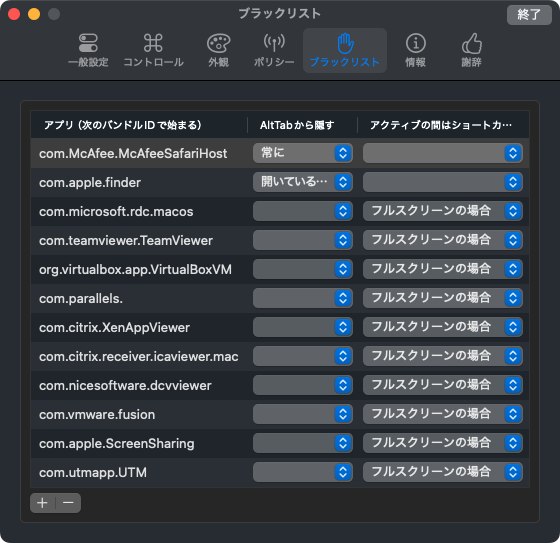Minimize the window with yellow button
The height and width of the screenshot is (543, 560).
click(34, 14)
